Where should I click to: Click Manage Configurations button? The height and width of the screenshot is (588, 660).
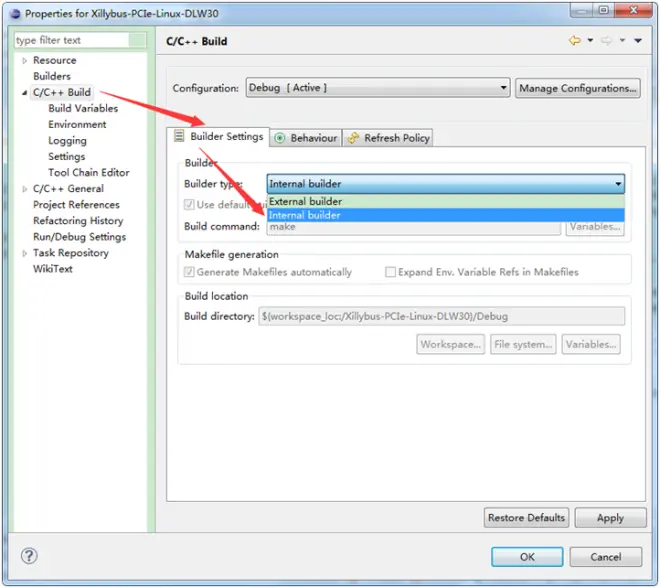coord(578,88)
